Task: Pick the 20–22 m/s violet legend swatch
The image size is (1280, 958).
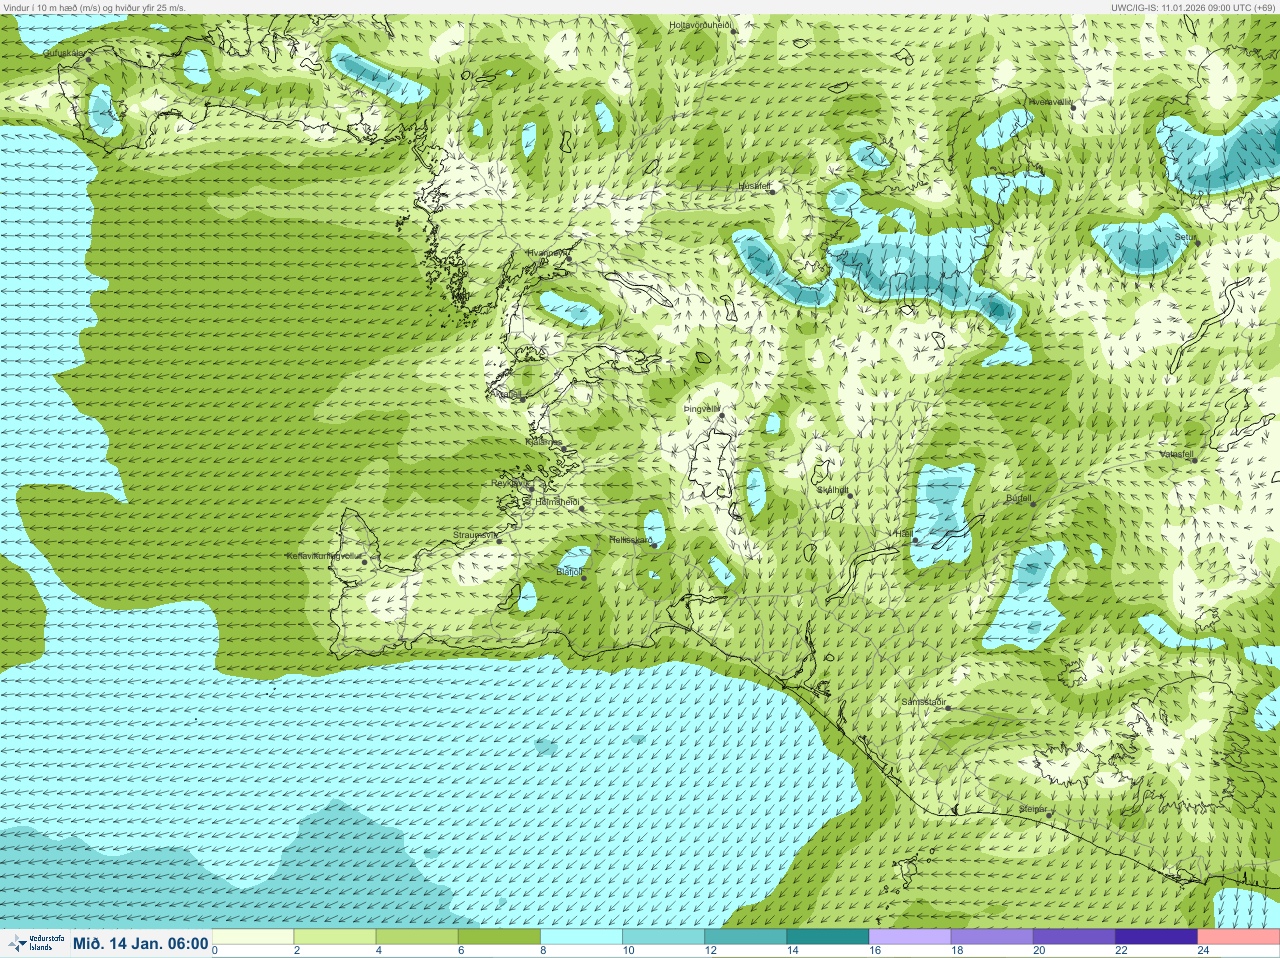Action: click(1073, 937)
